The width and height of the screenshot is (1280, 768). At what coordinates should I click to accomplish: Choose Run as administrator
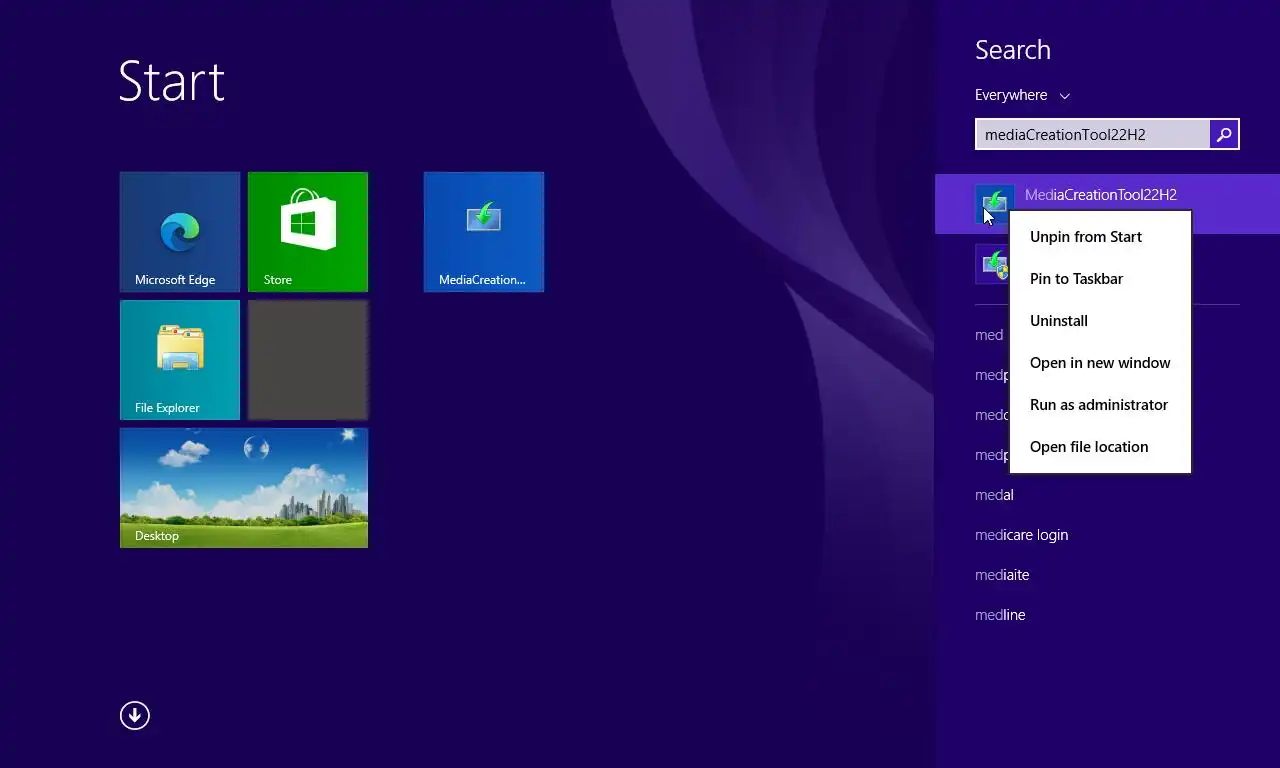(1100, 405)
